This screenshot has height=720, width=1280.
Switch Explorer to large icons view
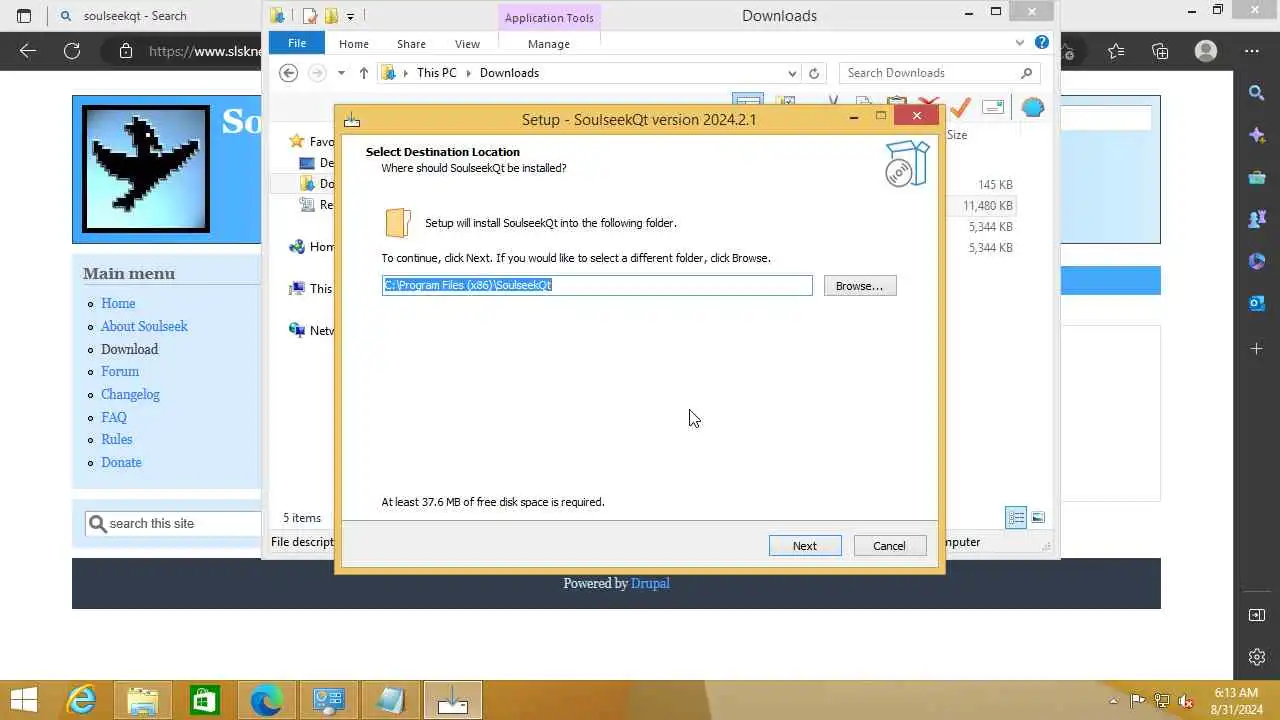[x=1038, y=518]
